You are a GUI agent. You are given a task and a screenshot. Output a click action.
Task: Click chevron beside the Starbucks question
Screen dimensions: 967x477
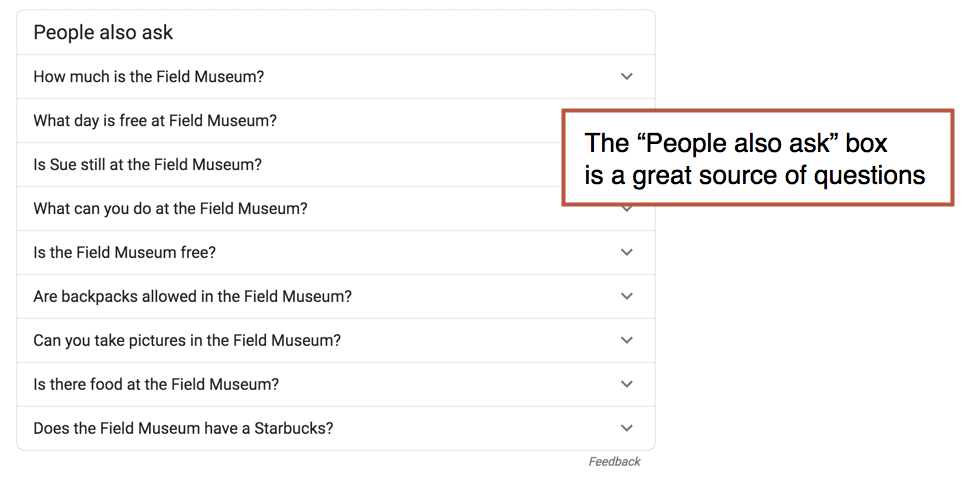(x=627, y=428)
